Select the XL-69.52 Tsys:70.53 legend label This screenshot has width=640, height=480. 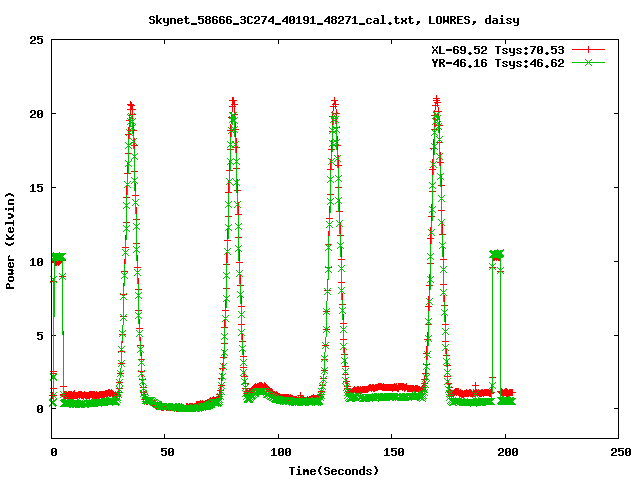point(498,50)
